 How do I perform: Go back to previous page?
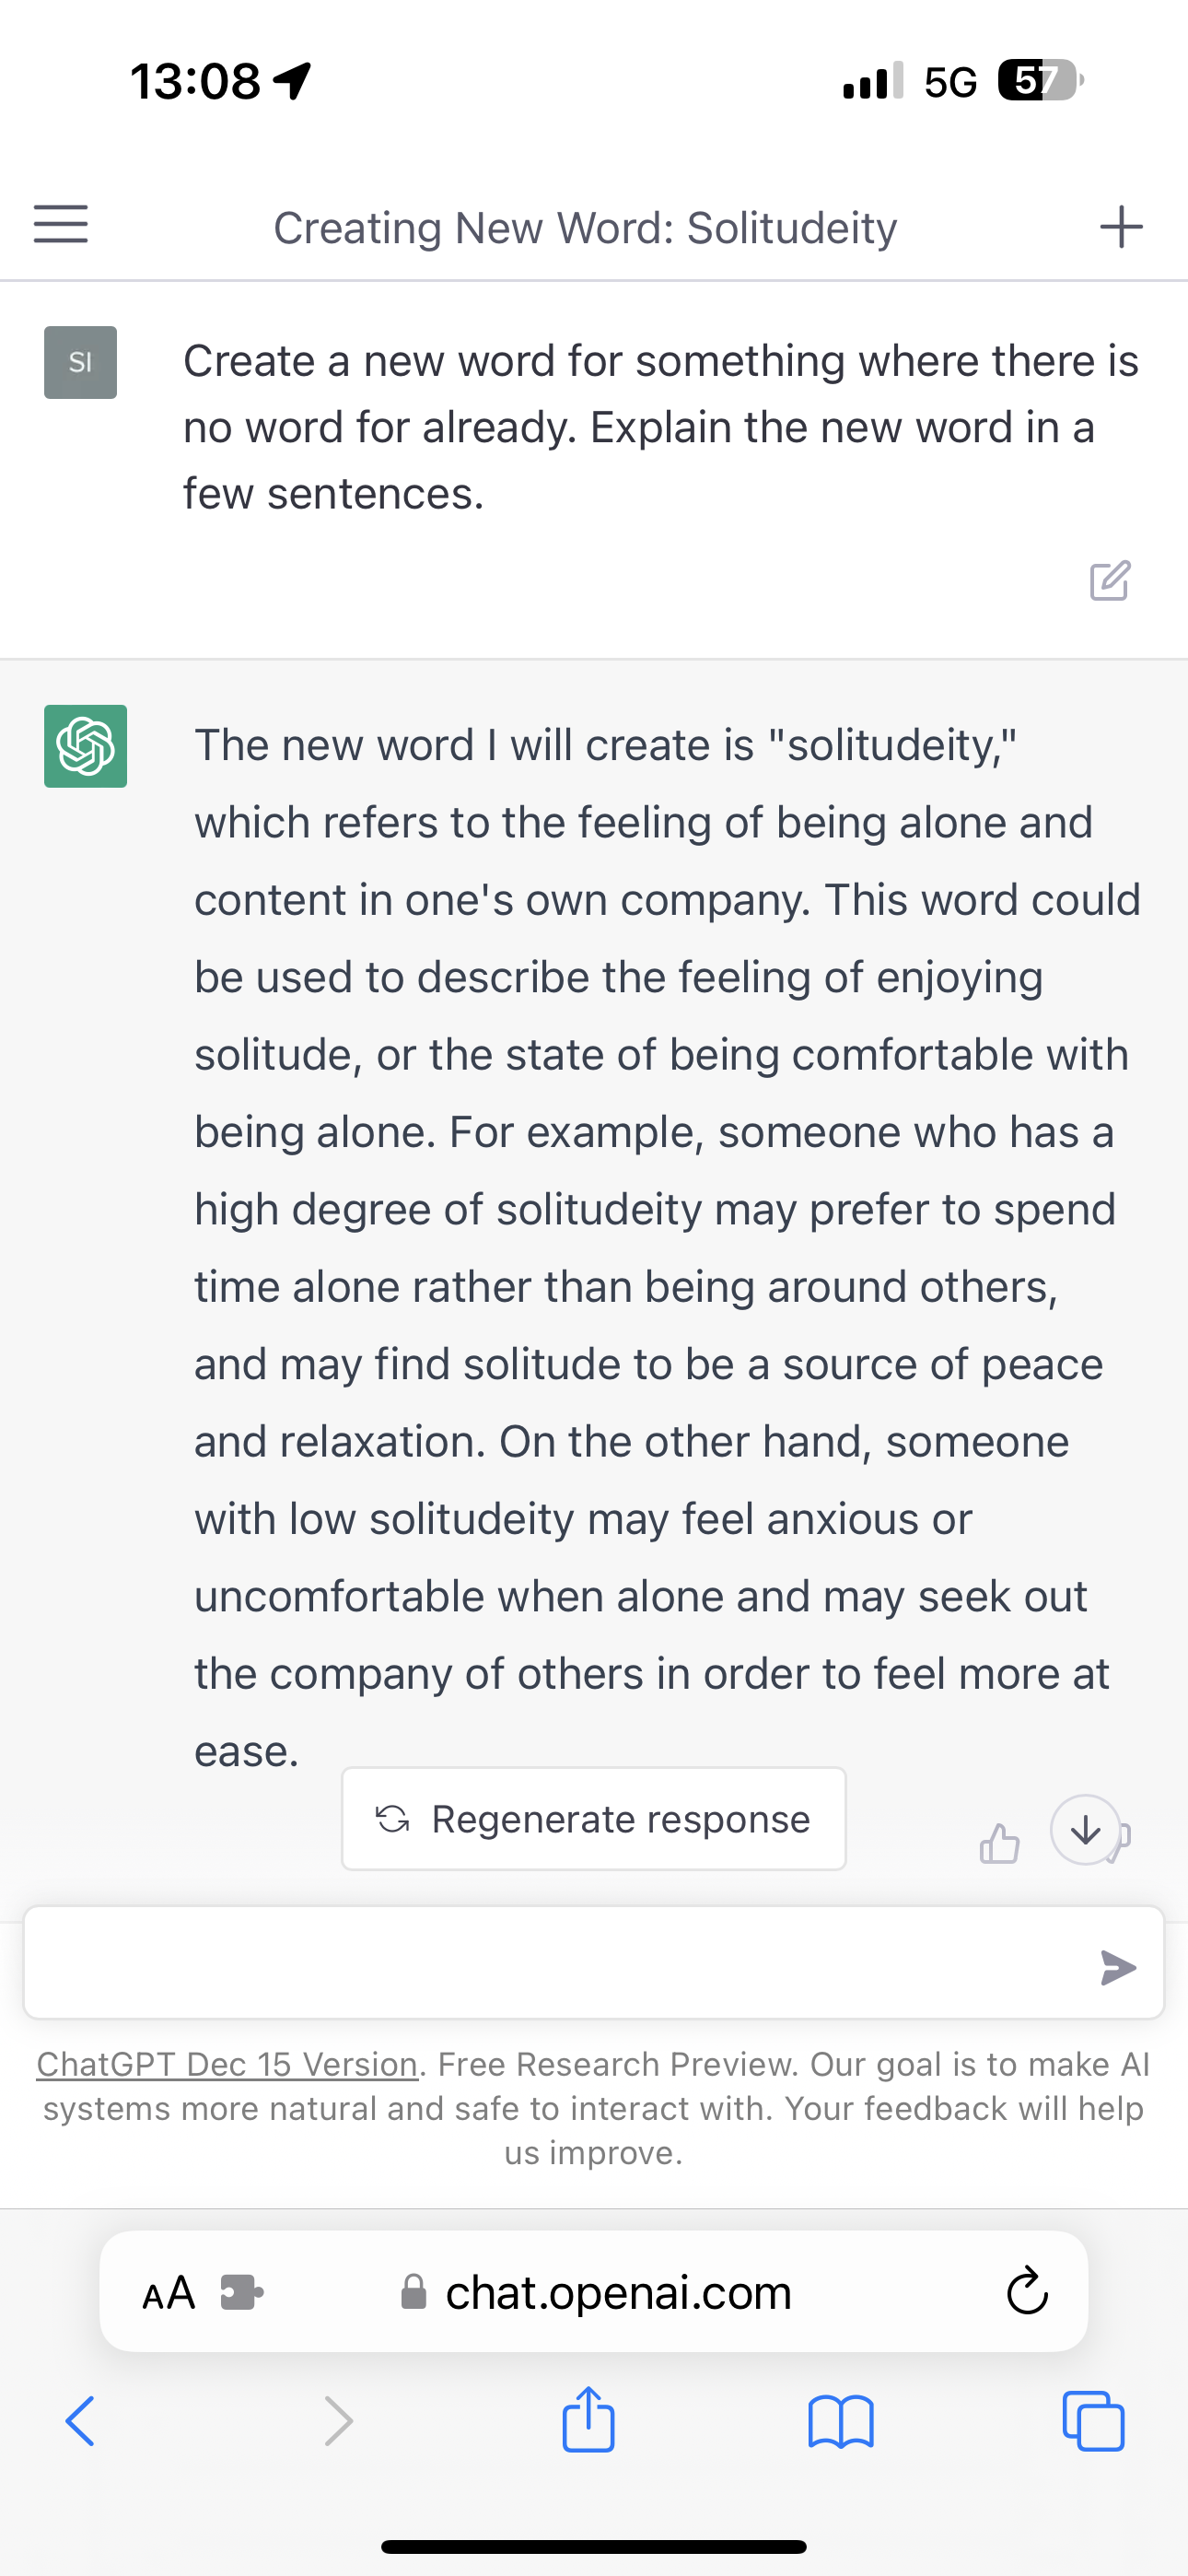point(80,2421)
